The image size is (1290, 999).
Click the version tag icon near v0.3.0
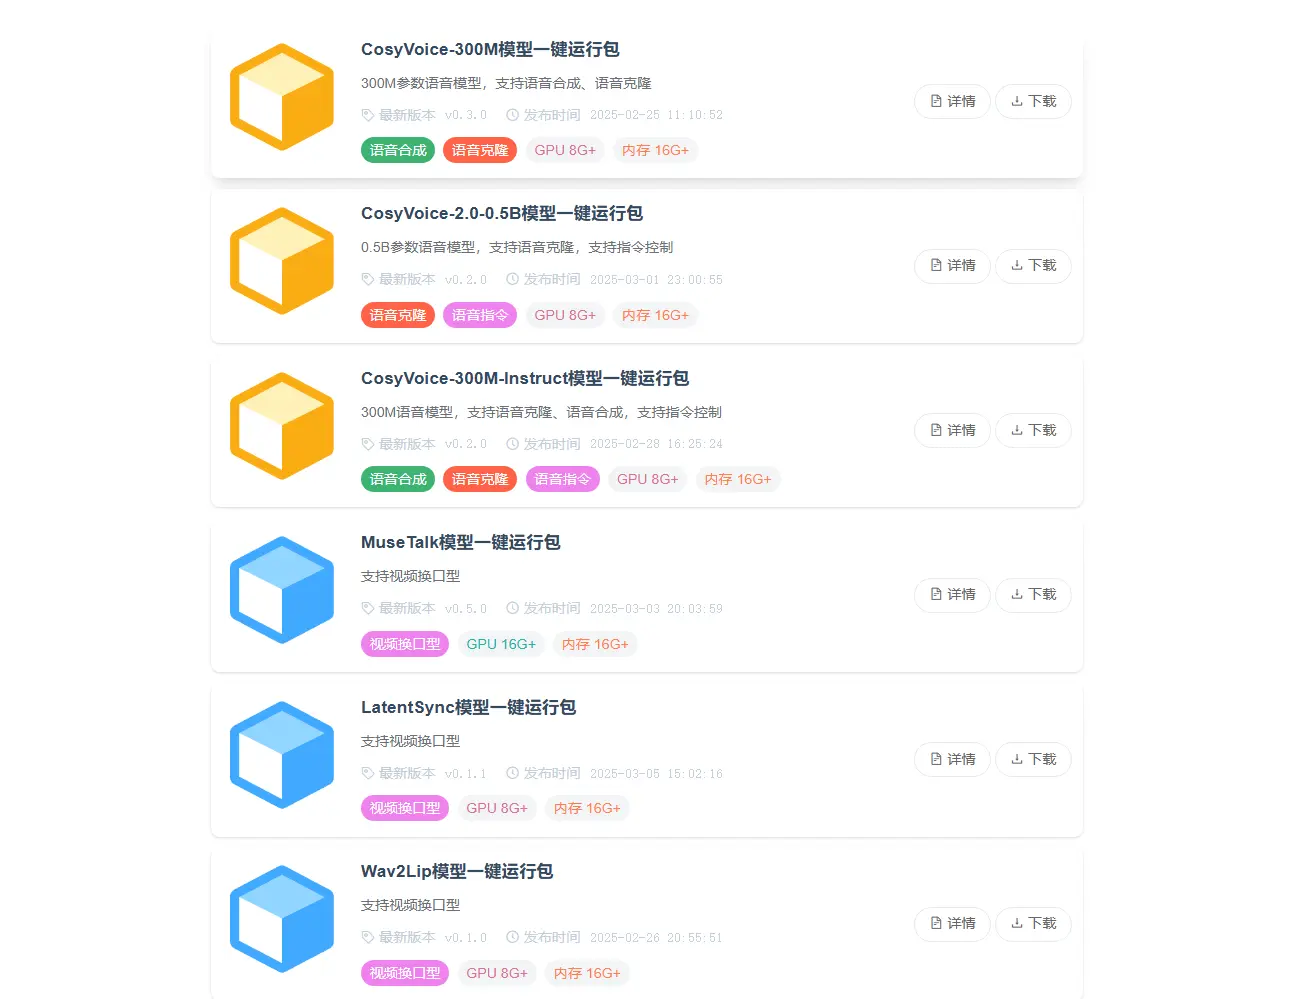[367, 115]
